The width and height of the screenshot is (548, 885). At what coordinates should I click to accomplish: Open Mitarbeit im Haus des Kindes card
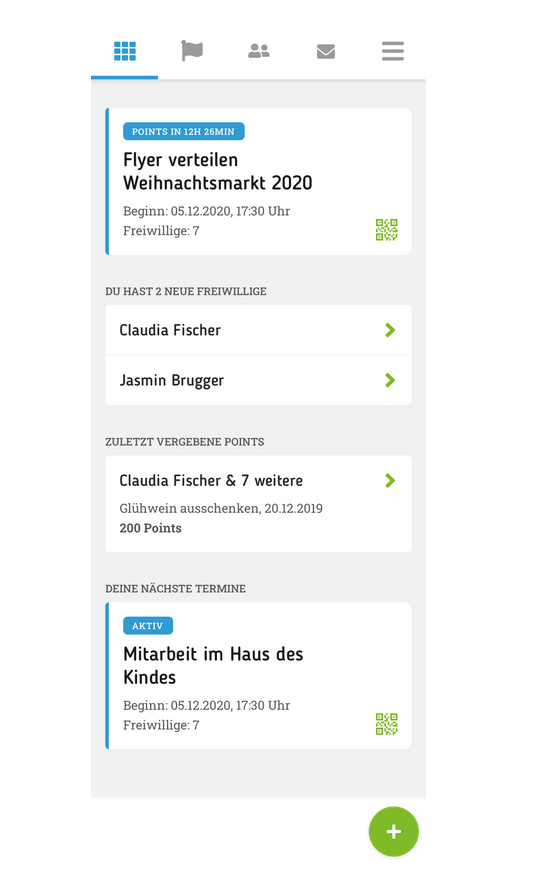point(258,676)
